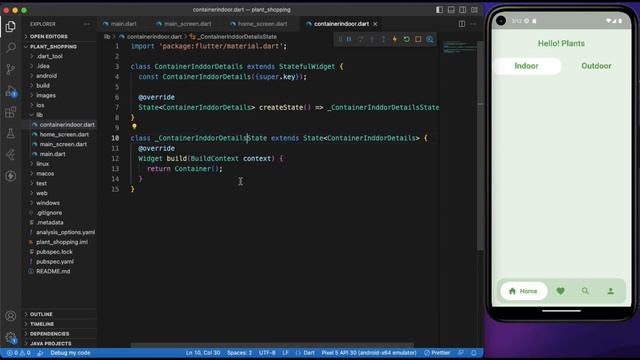Open the Manage gear in activity bar
Screen dimensions: 640x360
pyautogui.click(x=11, y=338)
